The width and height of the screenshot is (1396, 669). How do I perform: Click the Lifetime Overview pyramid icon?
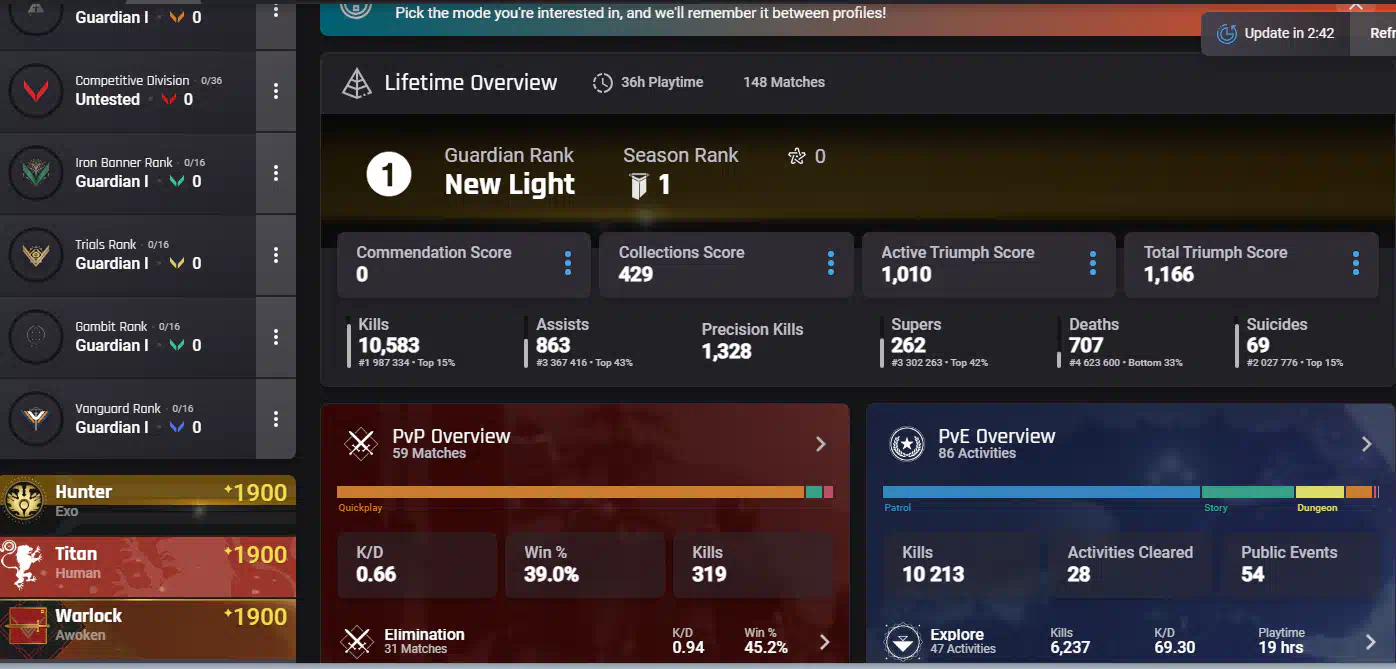coord(357,83)
